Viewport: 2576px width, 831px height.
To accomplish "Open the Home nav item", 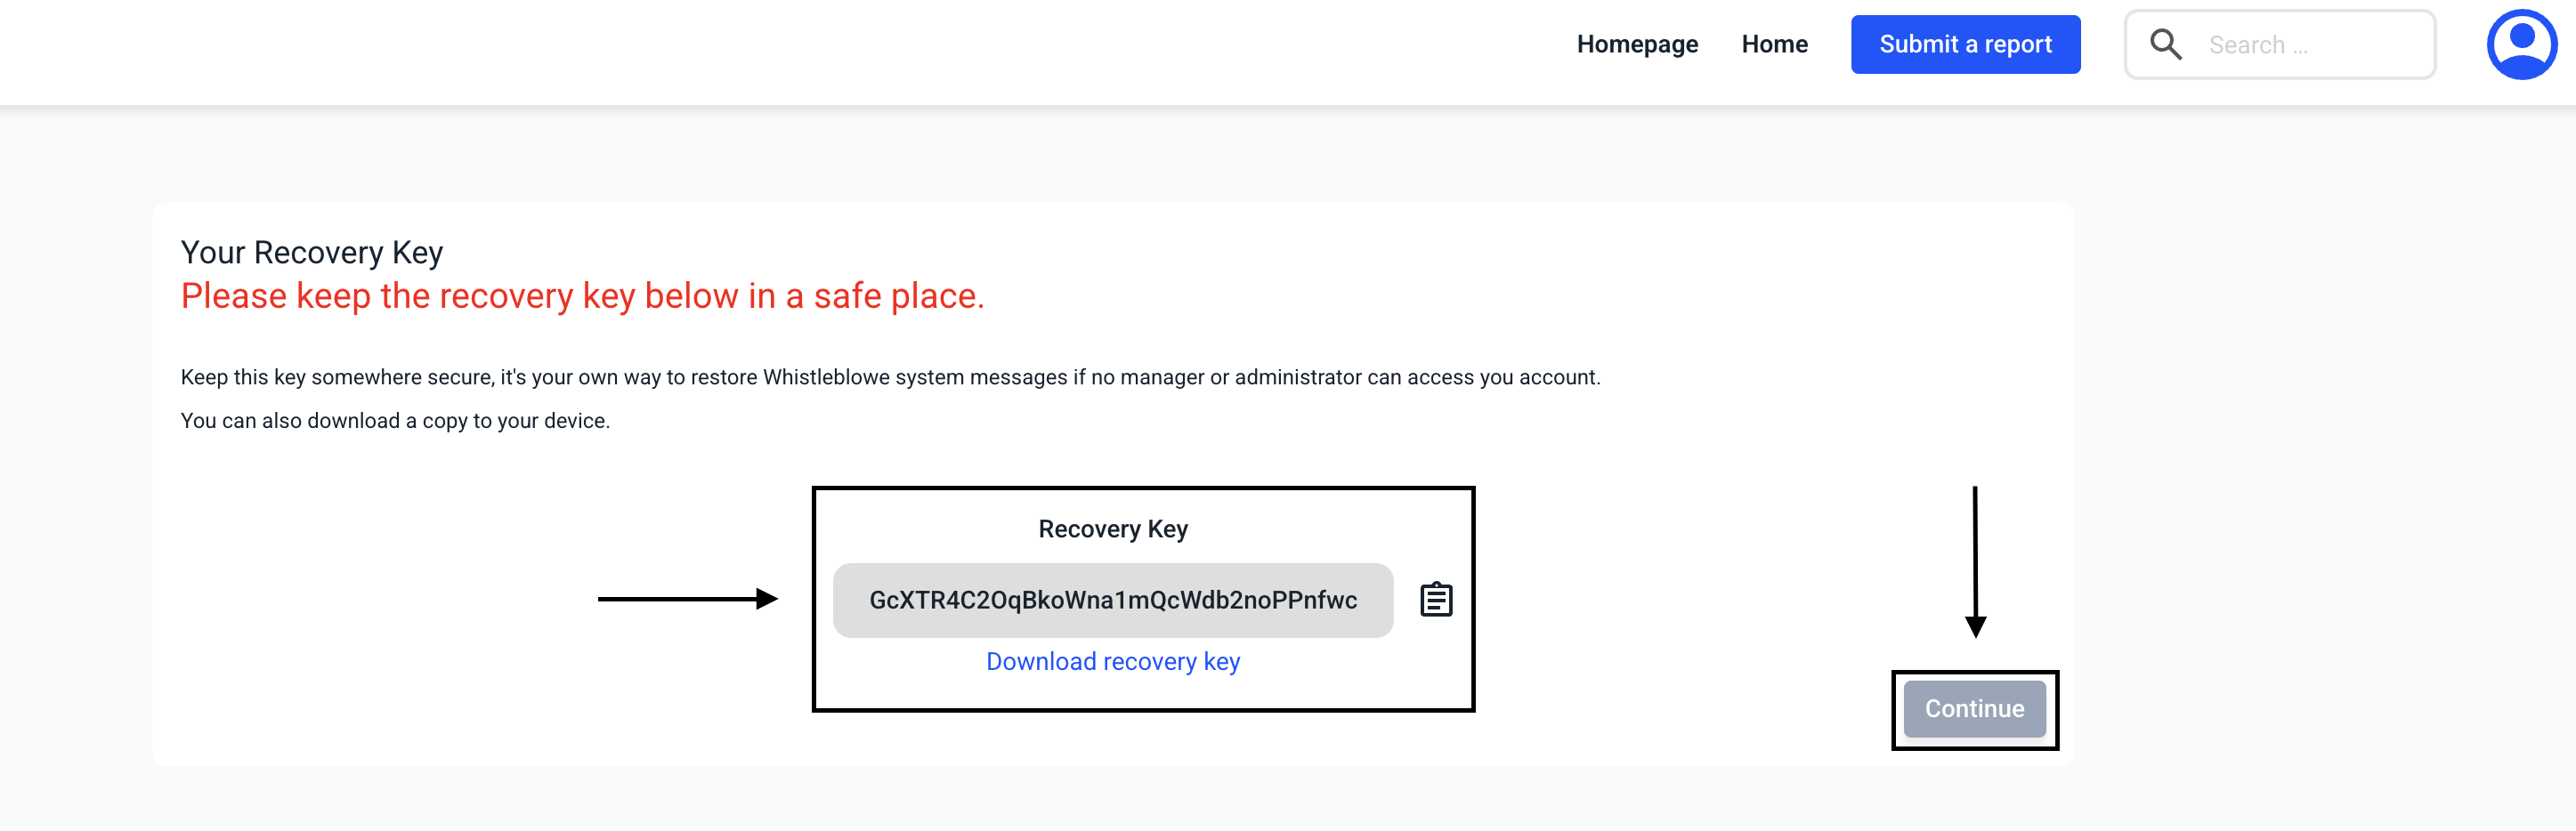I will [x=1774, y=45].
